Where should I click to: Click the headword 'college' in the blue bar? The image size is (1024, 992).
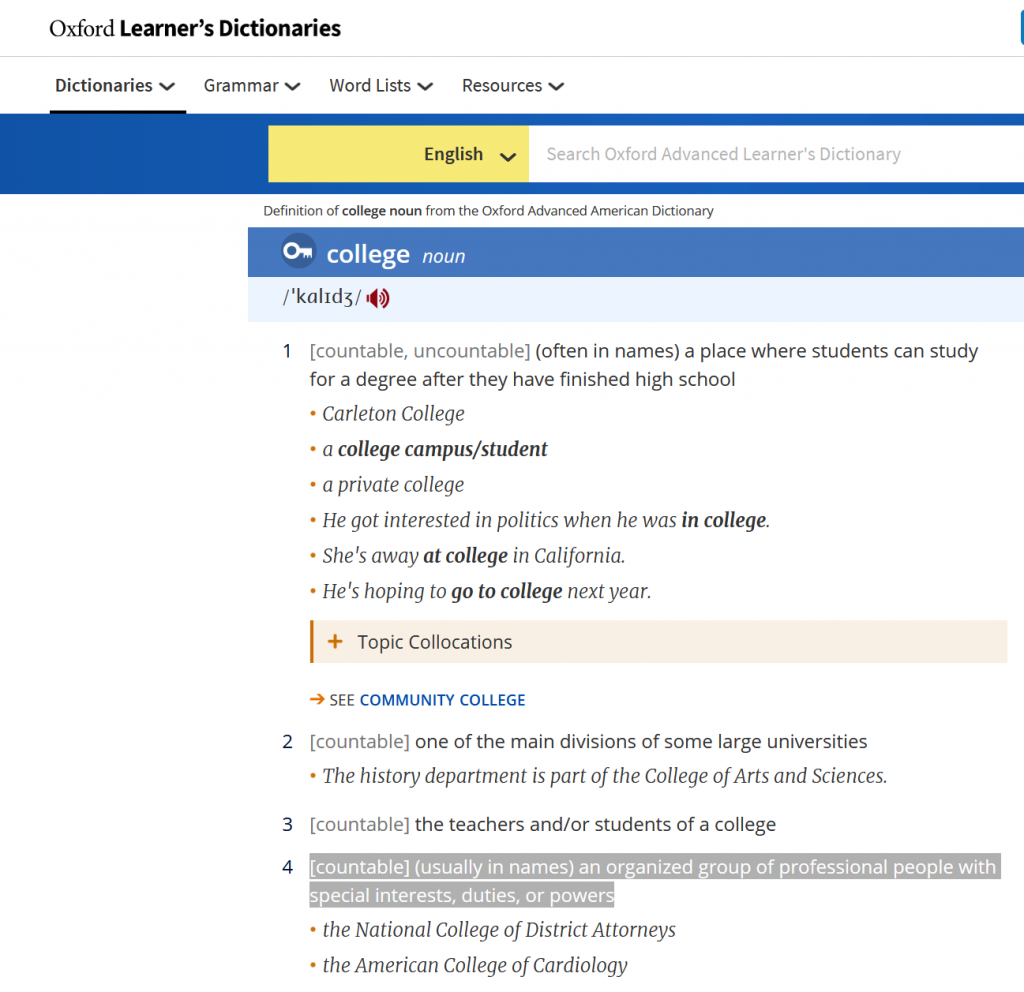pos(368,254)
